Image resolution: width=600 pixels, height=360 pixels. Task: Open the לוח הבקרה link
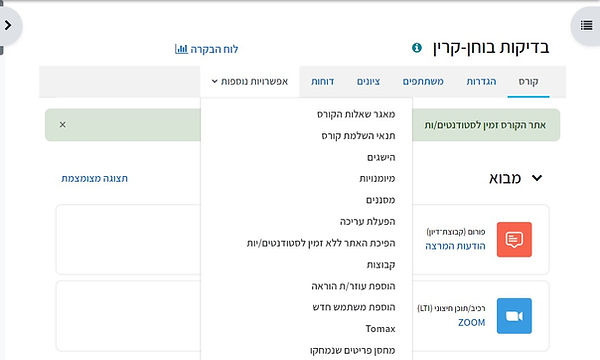pyautogui.click(x=214, y=49)
